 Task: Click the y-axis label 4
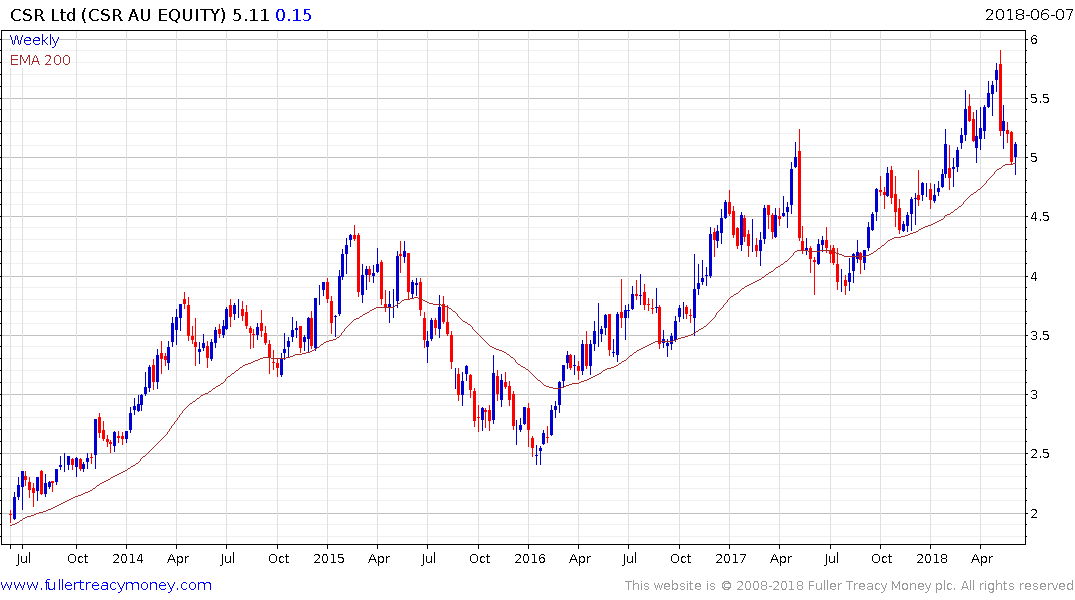[x=1034, y=276]
